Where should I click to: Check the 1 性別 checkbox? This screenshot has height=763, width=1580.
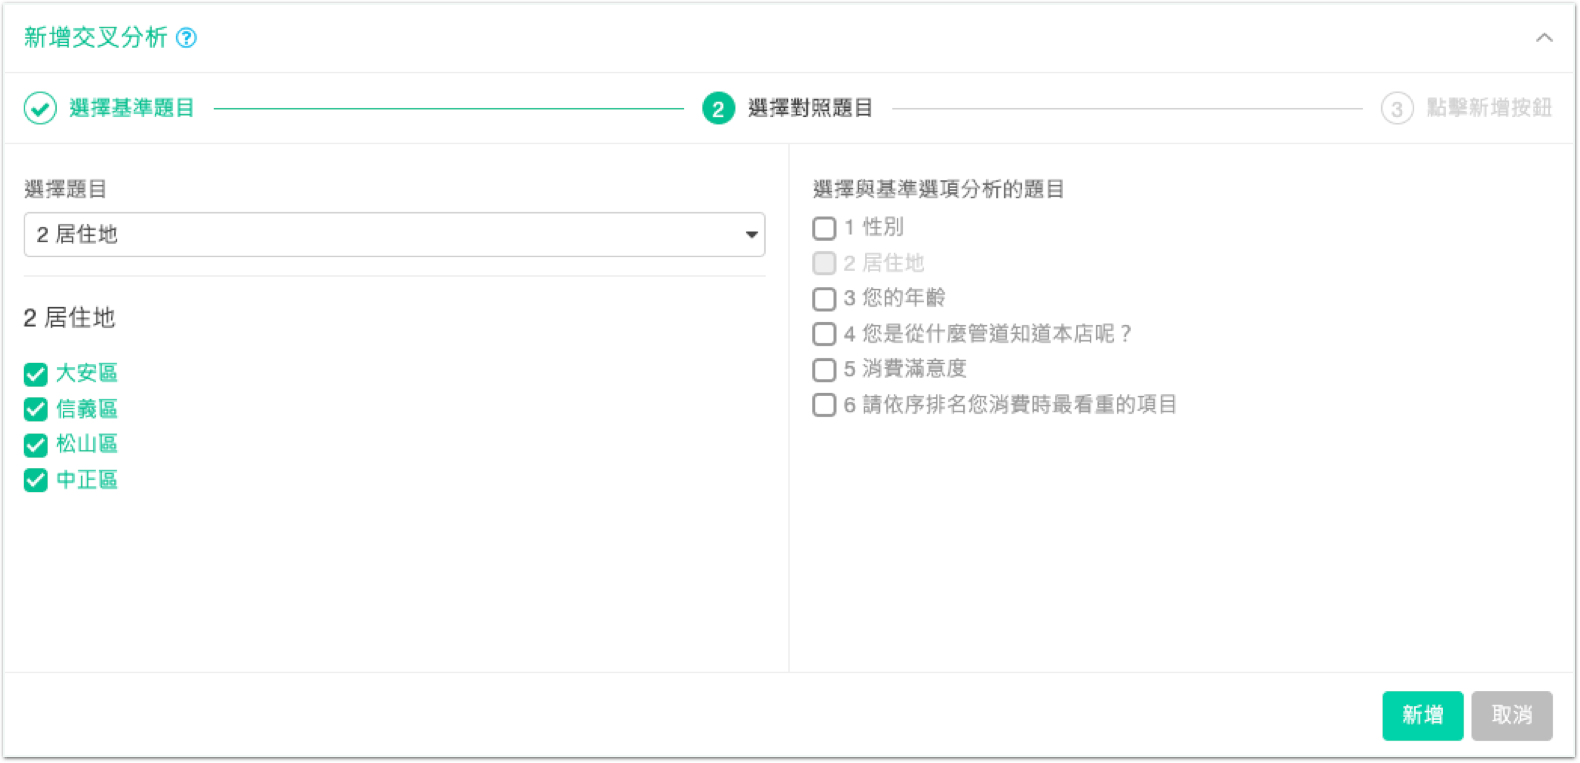824,228
